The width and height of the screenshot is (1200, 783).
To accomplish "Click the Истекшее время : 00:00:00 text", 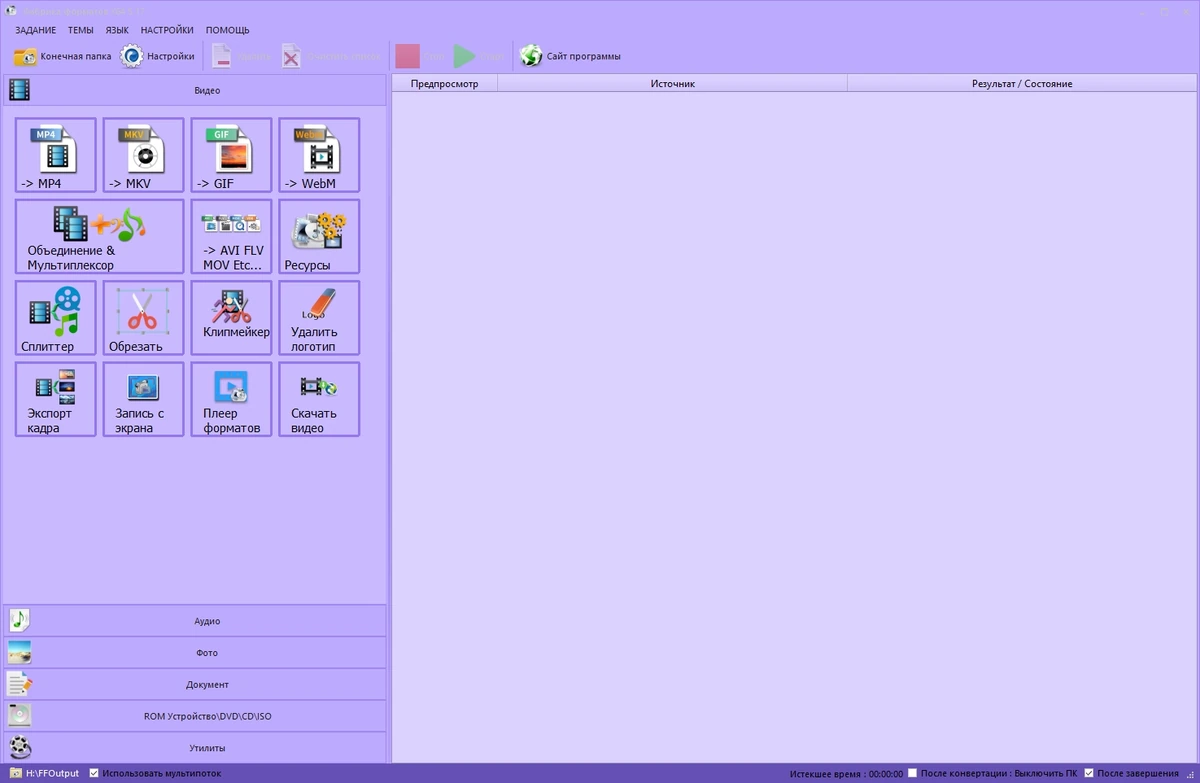I will tap(846, 774).
